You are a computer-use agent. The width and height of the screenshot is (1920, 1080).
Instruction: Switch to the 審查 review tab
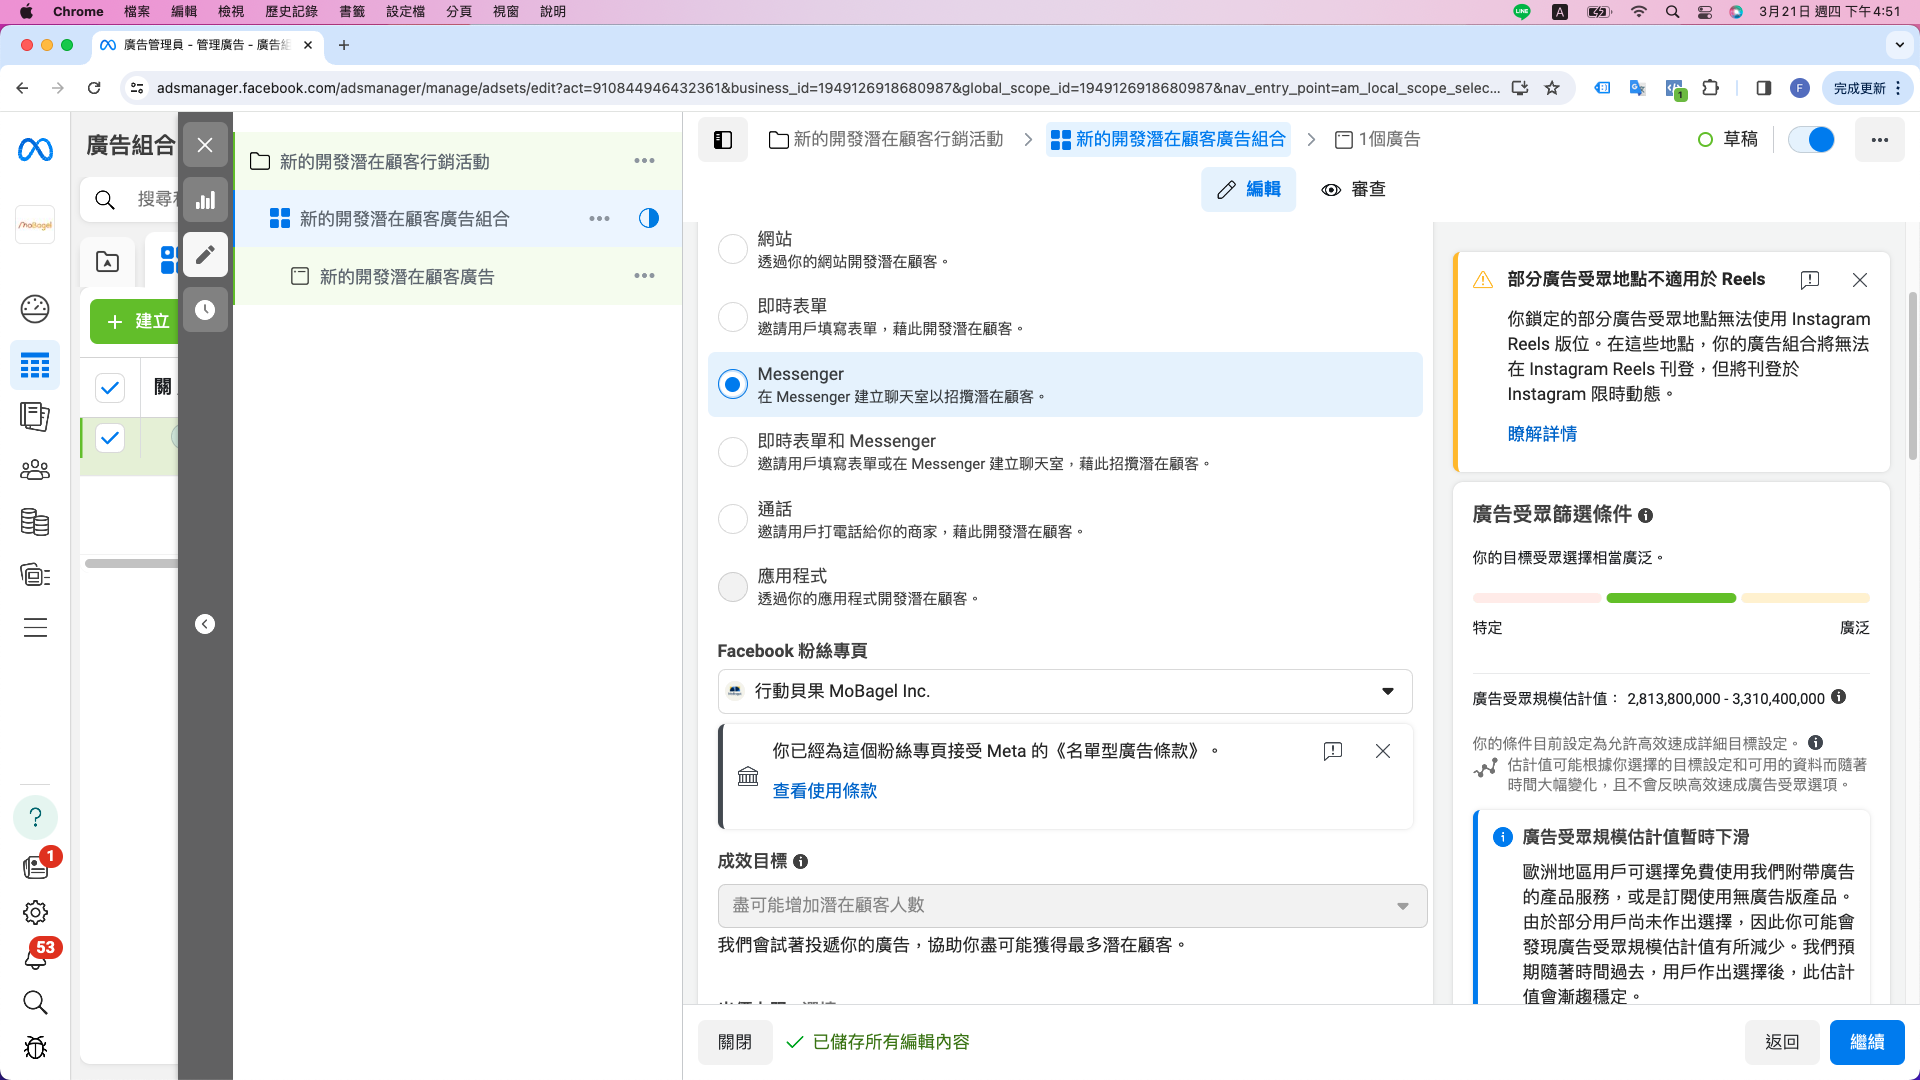(x=1354, y=190)
